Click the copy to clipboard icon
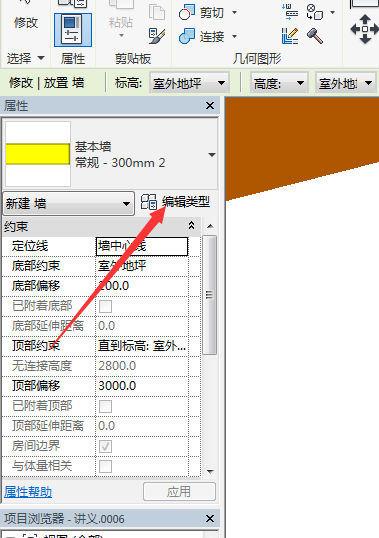The image size is (379, 538). (x=157, y=11)
